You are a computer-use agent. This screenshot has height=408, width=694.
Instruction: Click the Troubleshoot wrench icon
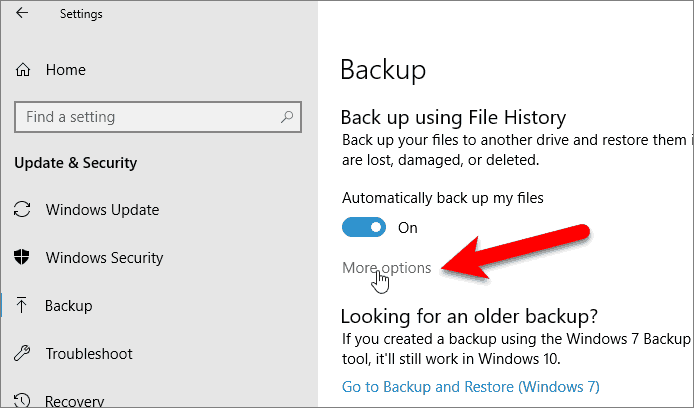[x=22, y=354]
